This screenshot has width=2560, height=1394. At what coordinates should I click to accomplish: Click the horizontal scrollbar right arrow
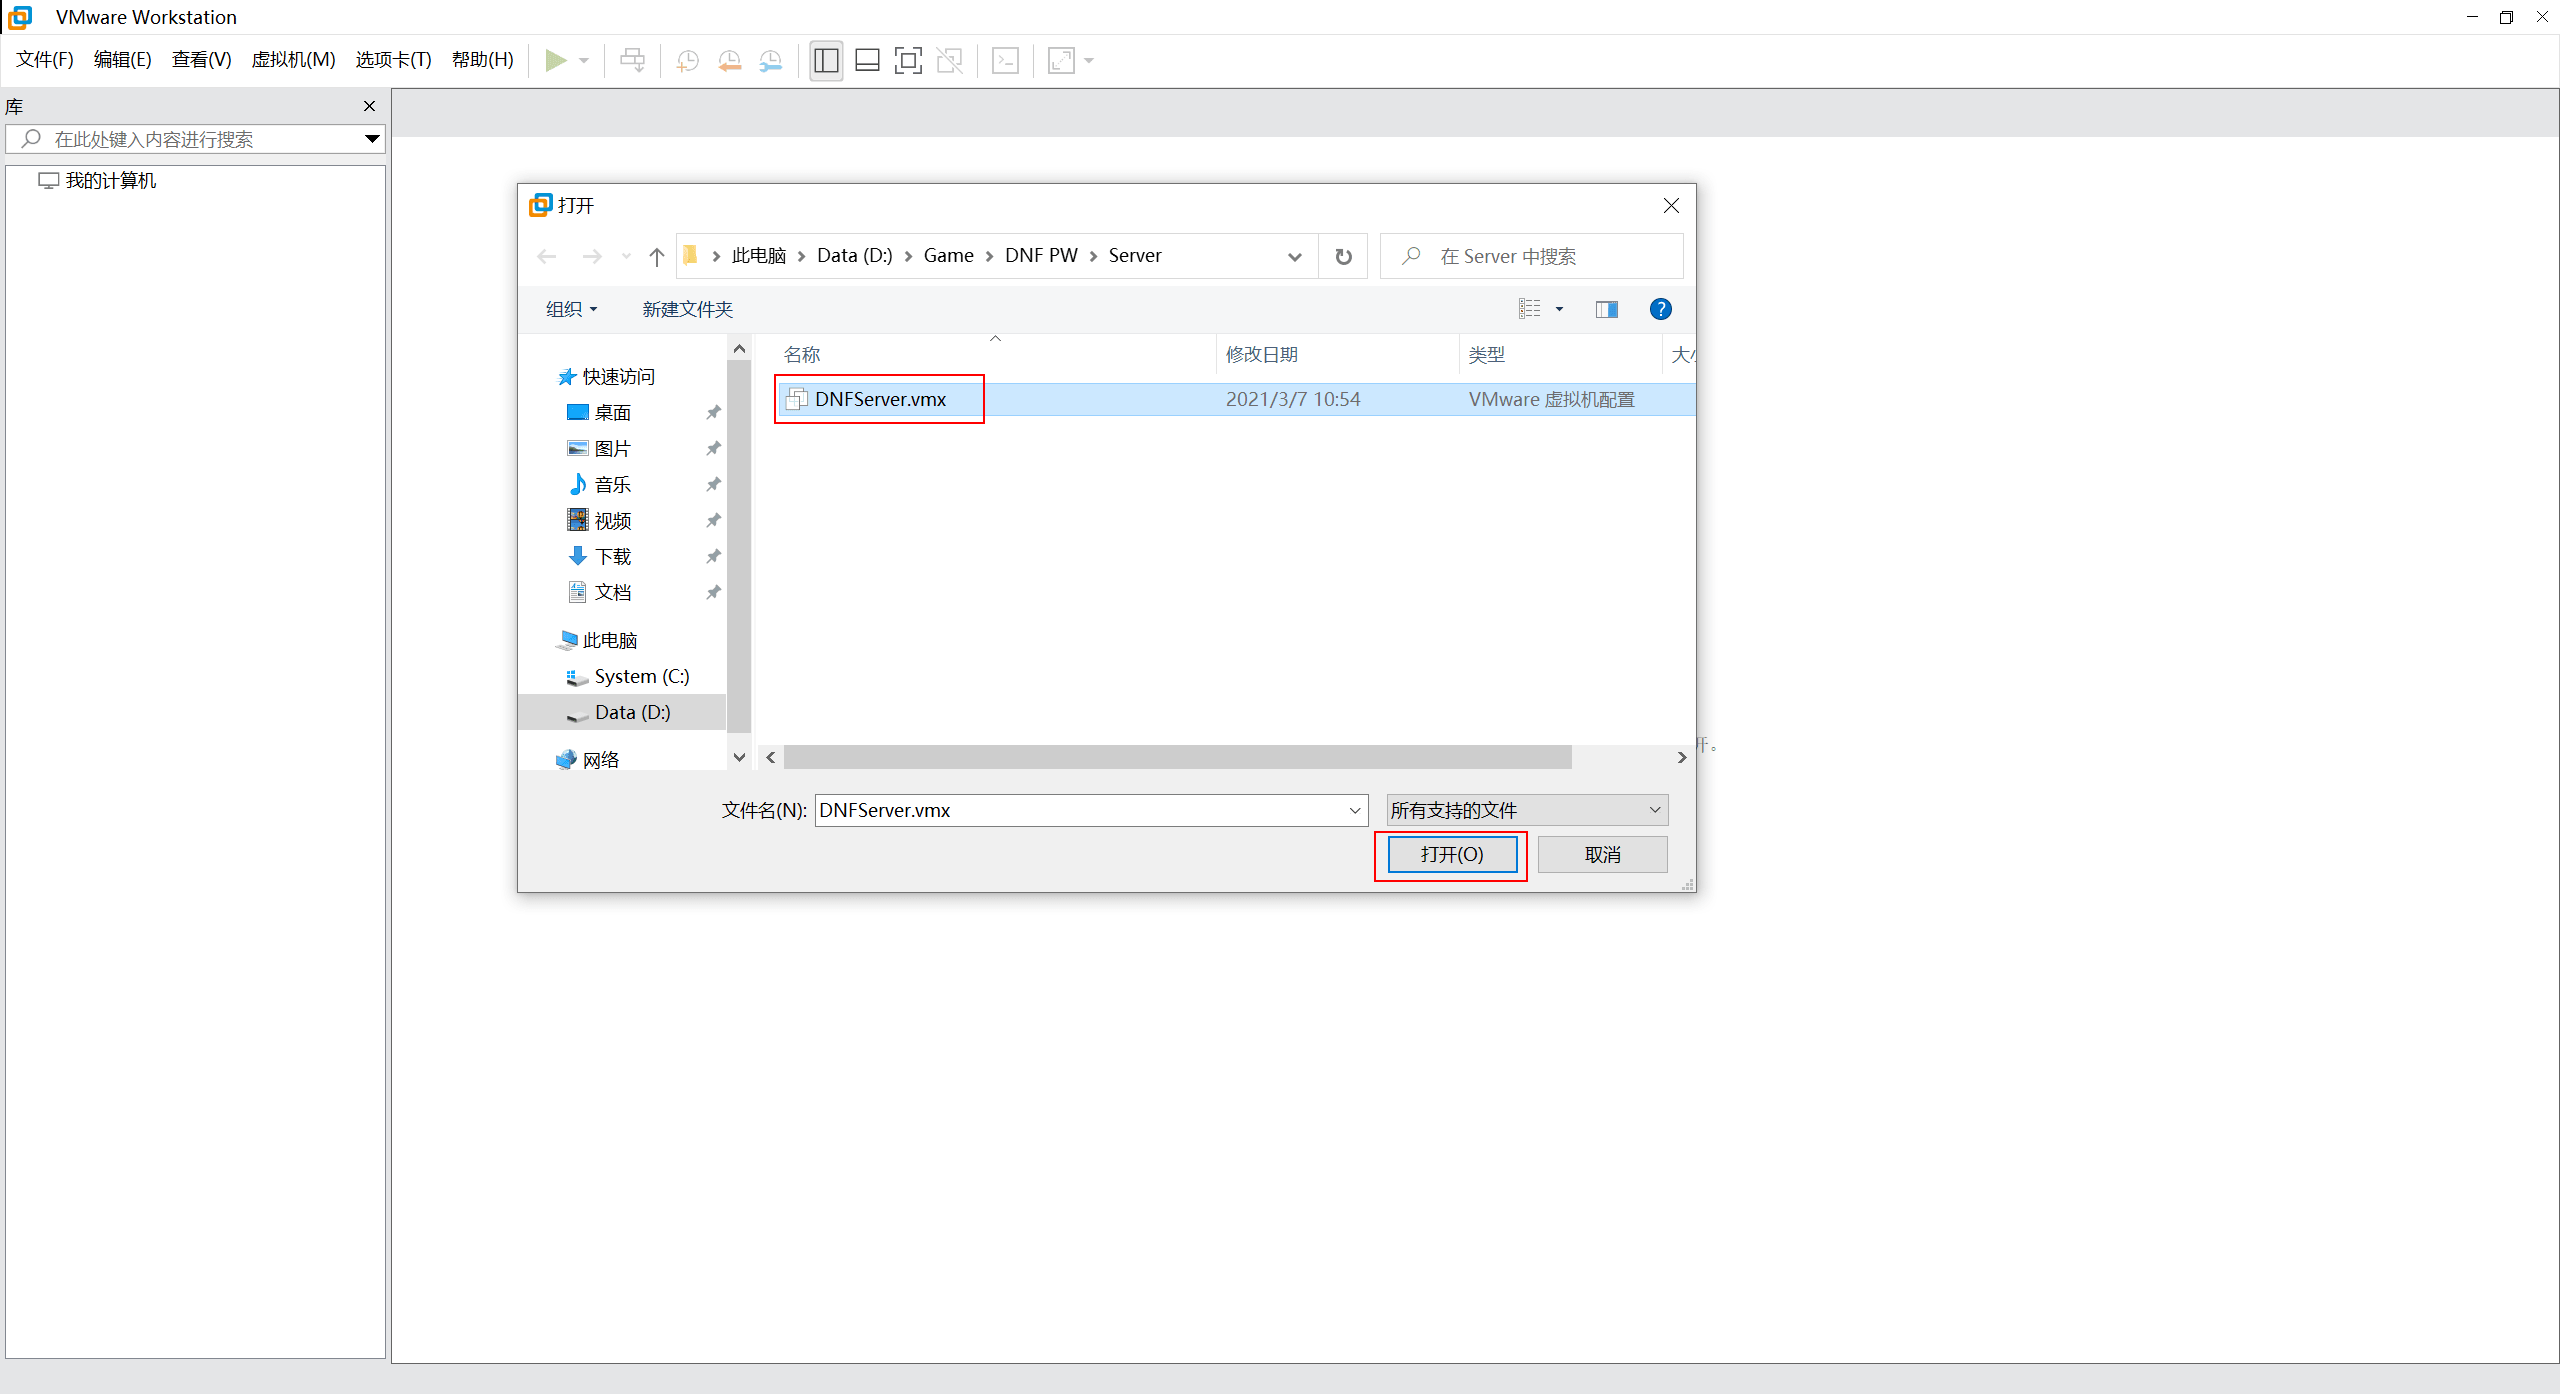[x=1682, y=758]
